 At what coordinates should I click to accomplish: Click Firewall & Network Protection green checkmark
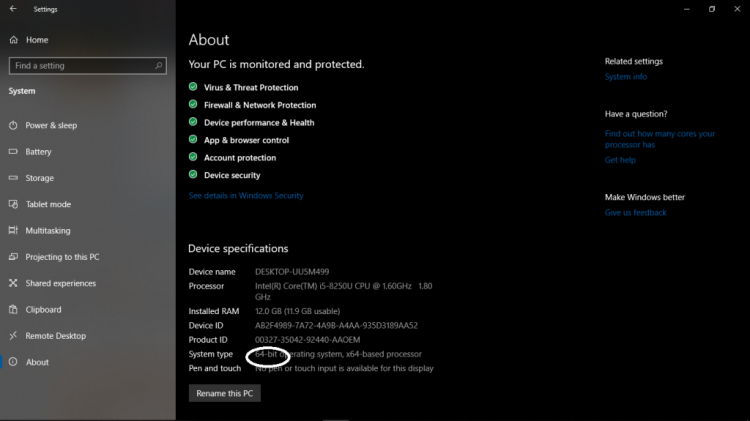(193, 104)
